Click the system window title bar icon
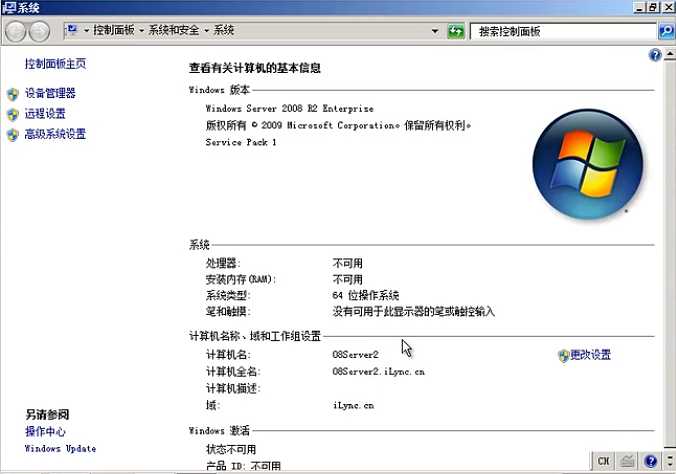The image size is (676, 474). pos(9,8)
